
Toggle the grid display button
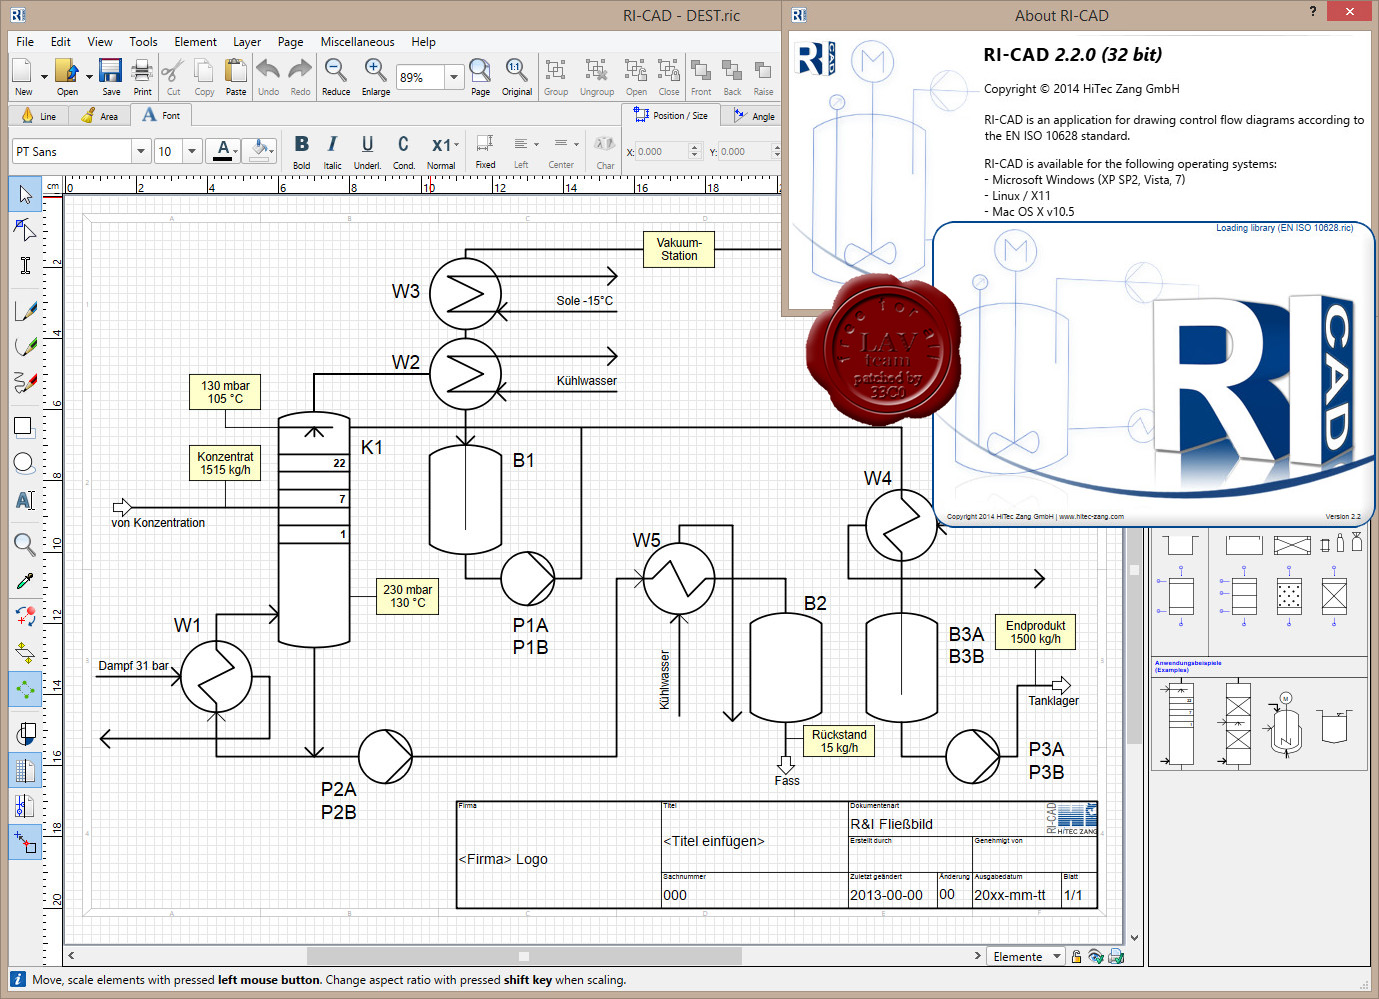coord(25,770)
